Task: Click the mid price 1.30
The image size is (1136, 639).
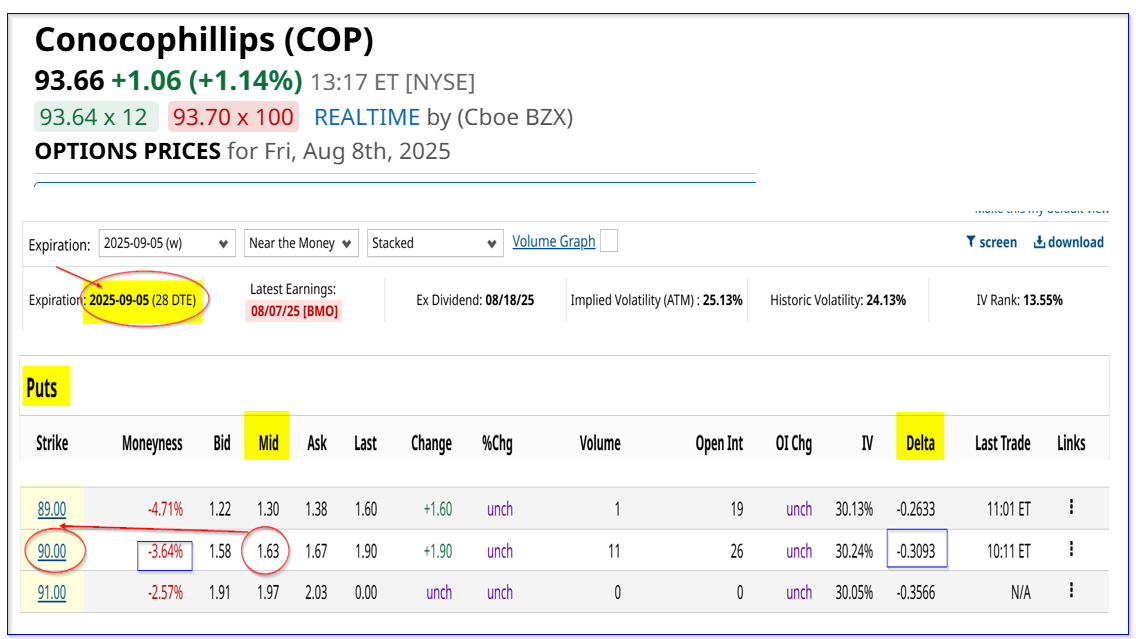Action: pyautogui.click(x=268, y=509)
